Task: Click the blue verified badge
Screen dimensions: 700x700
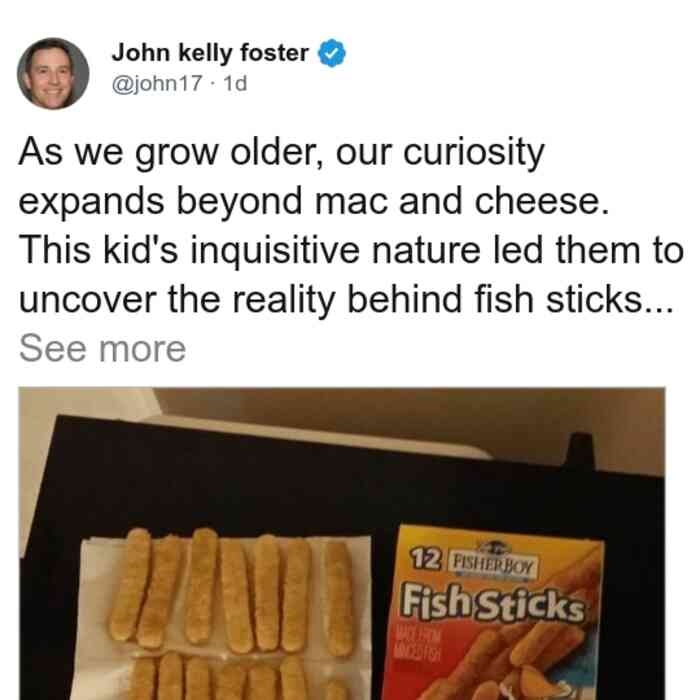Action: coord(331,53)
